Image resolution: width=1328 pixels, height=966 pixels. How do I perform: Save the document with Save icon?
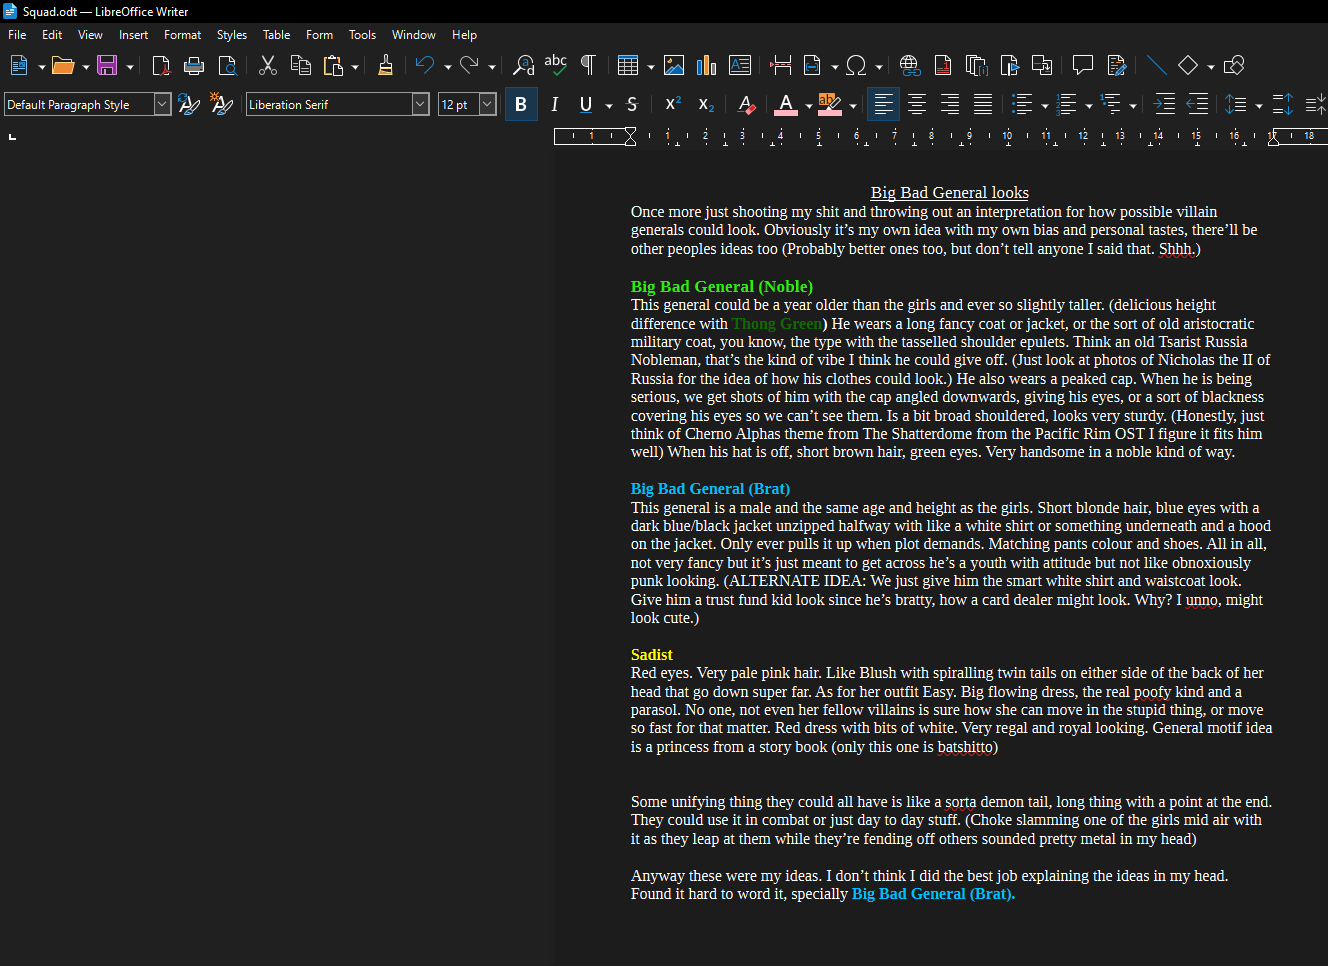point(107,66)
